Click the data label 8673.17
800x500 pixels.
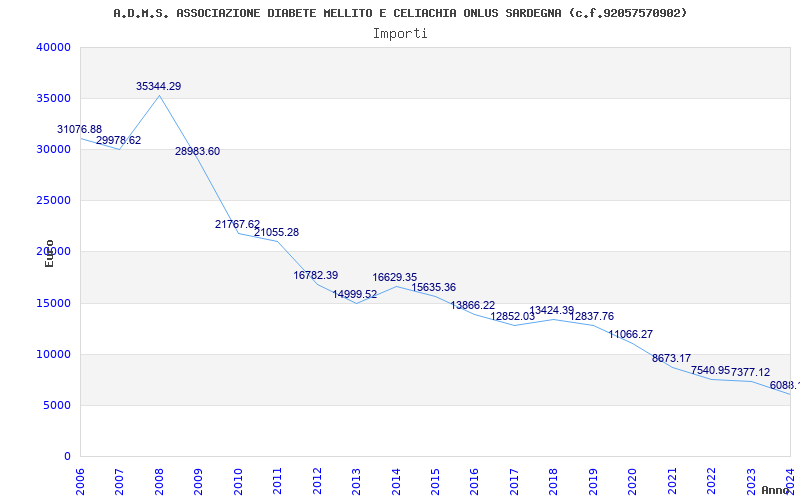point(671,358)
